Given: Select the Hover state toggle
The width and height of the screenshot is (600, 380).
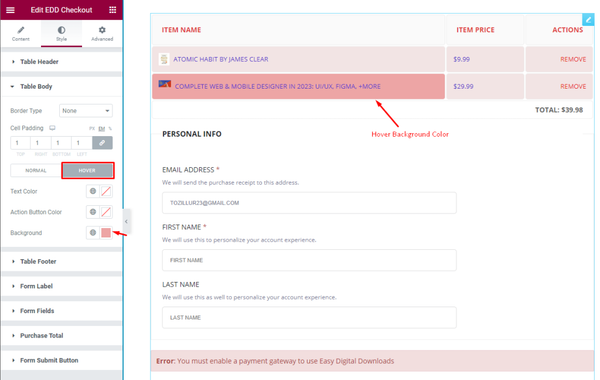Looking at the screenshot, I should coord(88,170).
